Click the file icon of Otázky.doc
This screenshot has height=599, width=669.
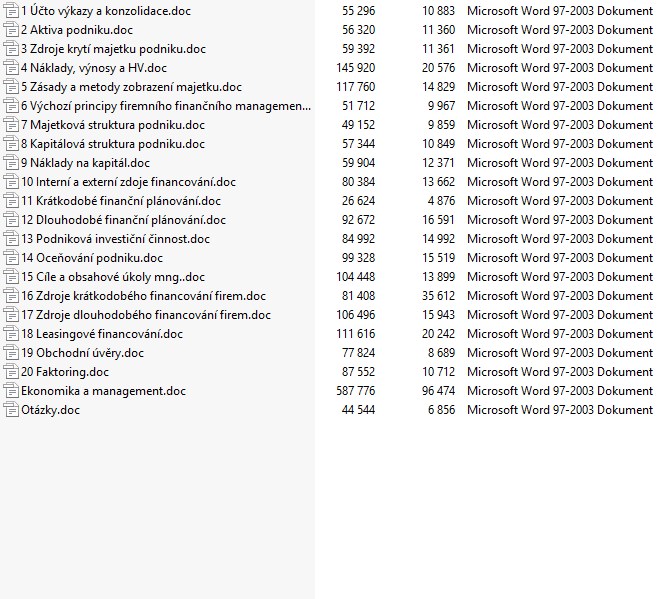[x=11, y=410]
